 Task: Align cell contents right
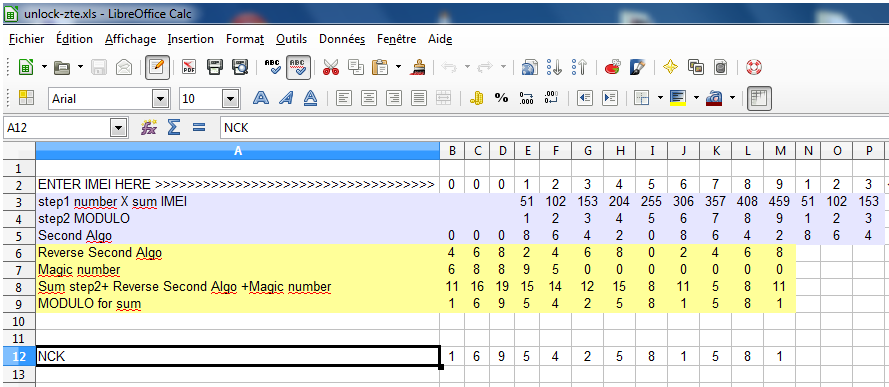(x=393, y=98)
